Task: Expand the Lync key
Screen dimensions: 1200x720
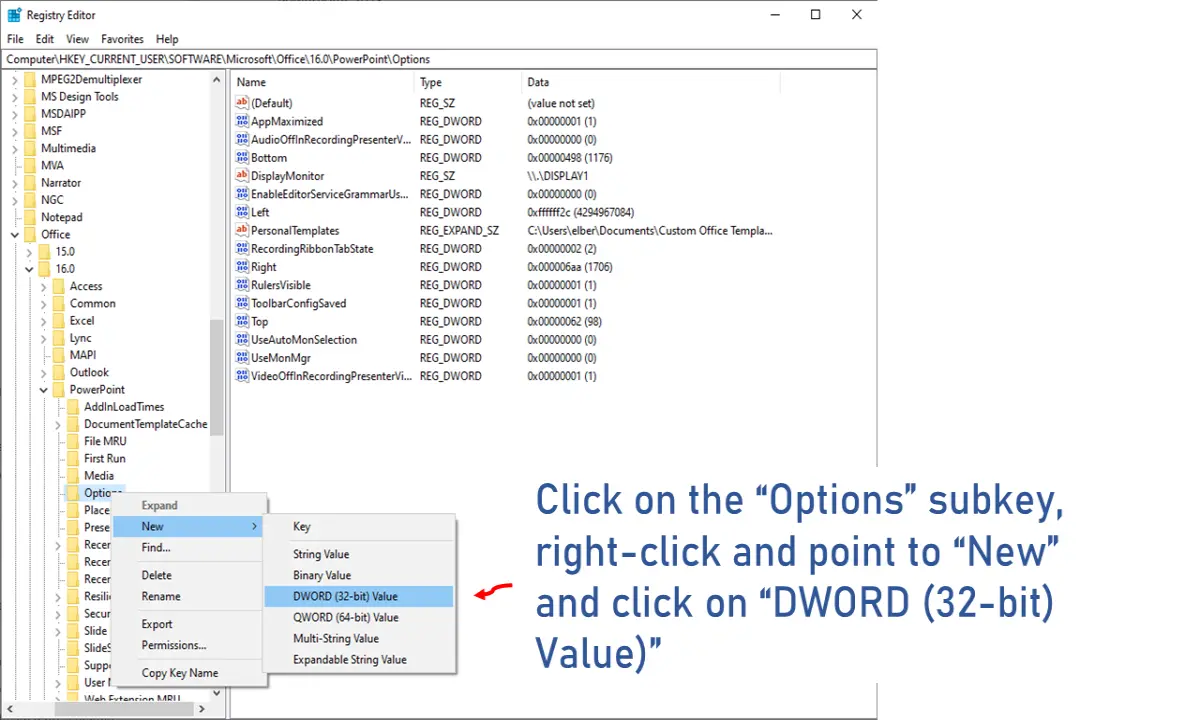Action: (44, 338)
